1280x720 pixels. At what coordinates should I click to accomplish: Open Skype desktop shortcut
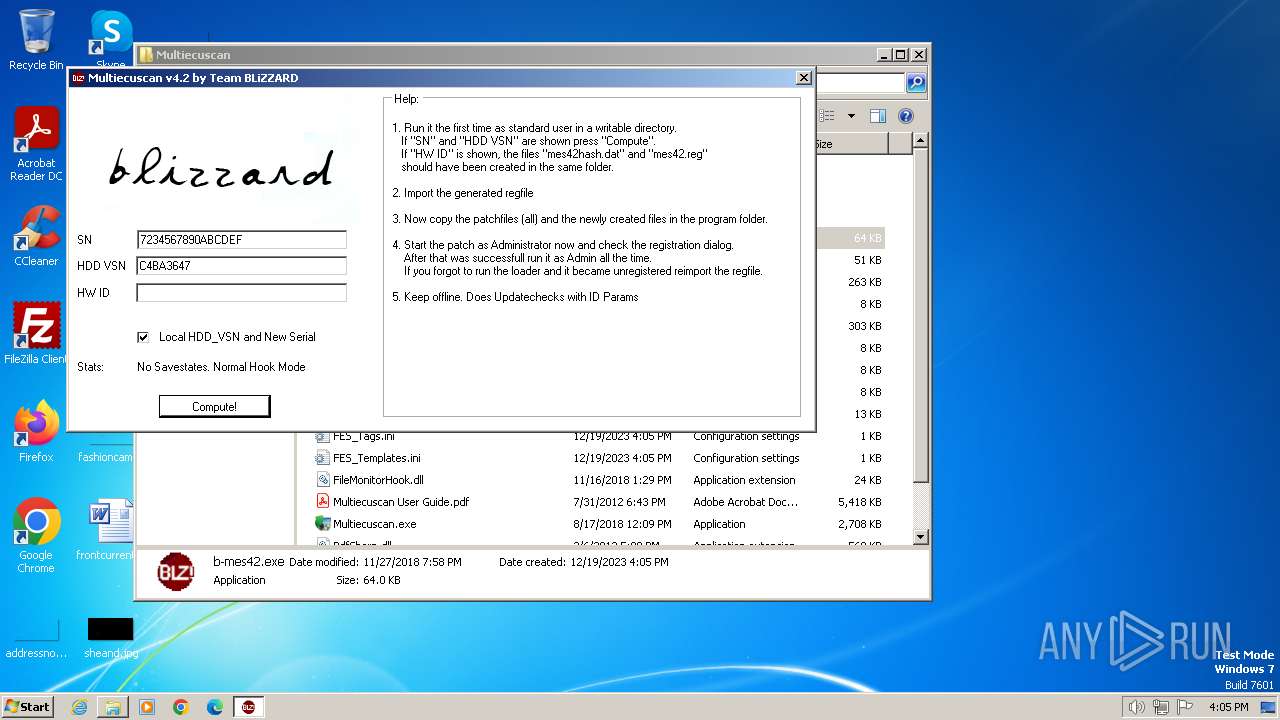tap(111, 40)
